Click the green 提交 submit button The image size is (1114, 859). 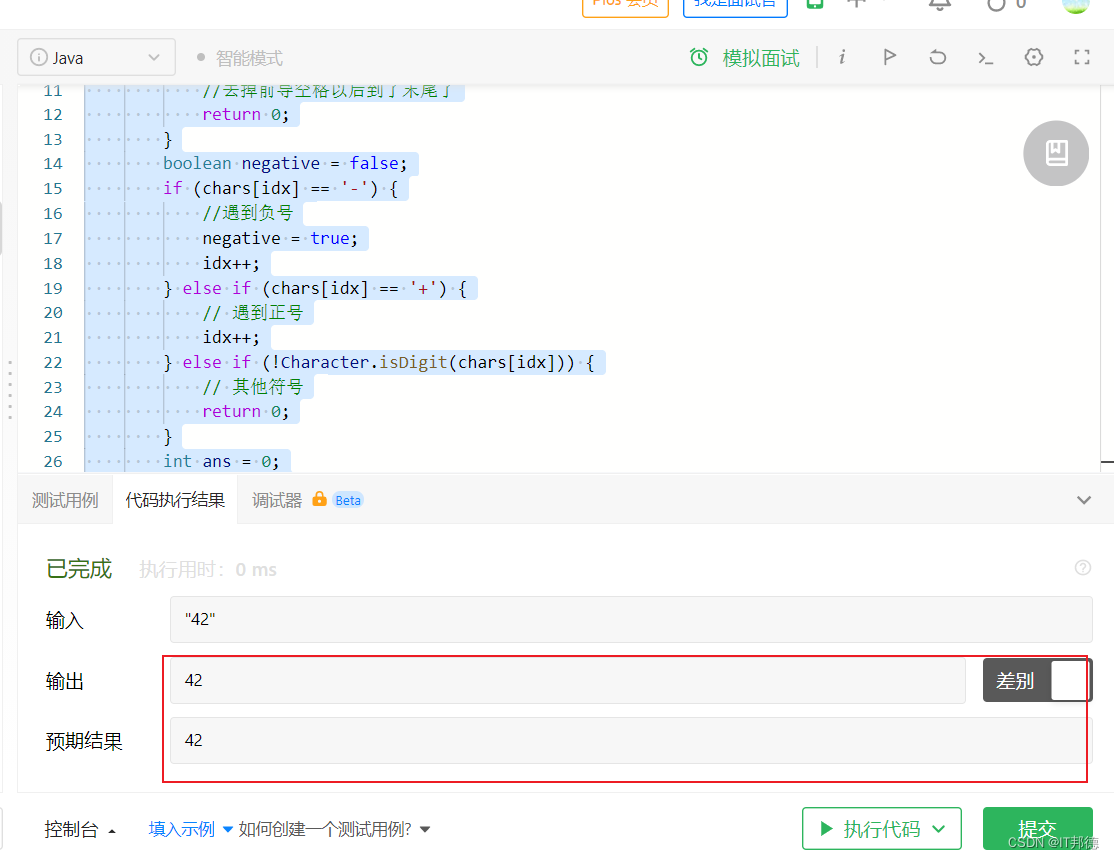pyautogui.click(x=1037, y=828)
